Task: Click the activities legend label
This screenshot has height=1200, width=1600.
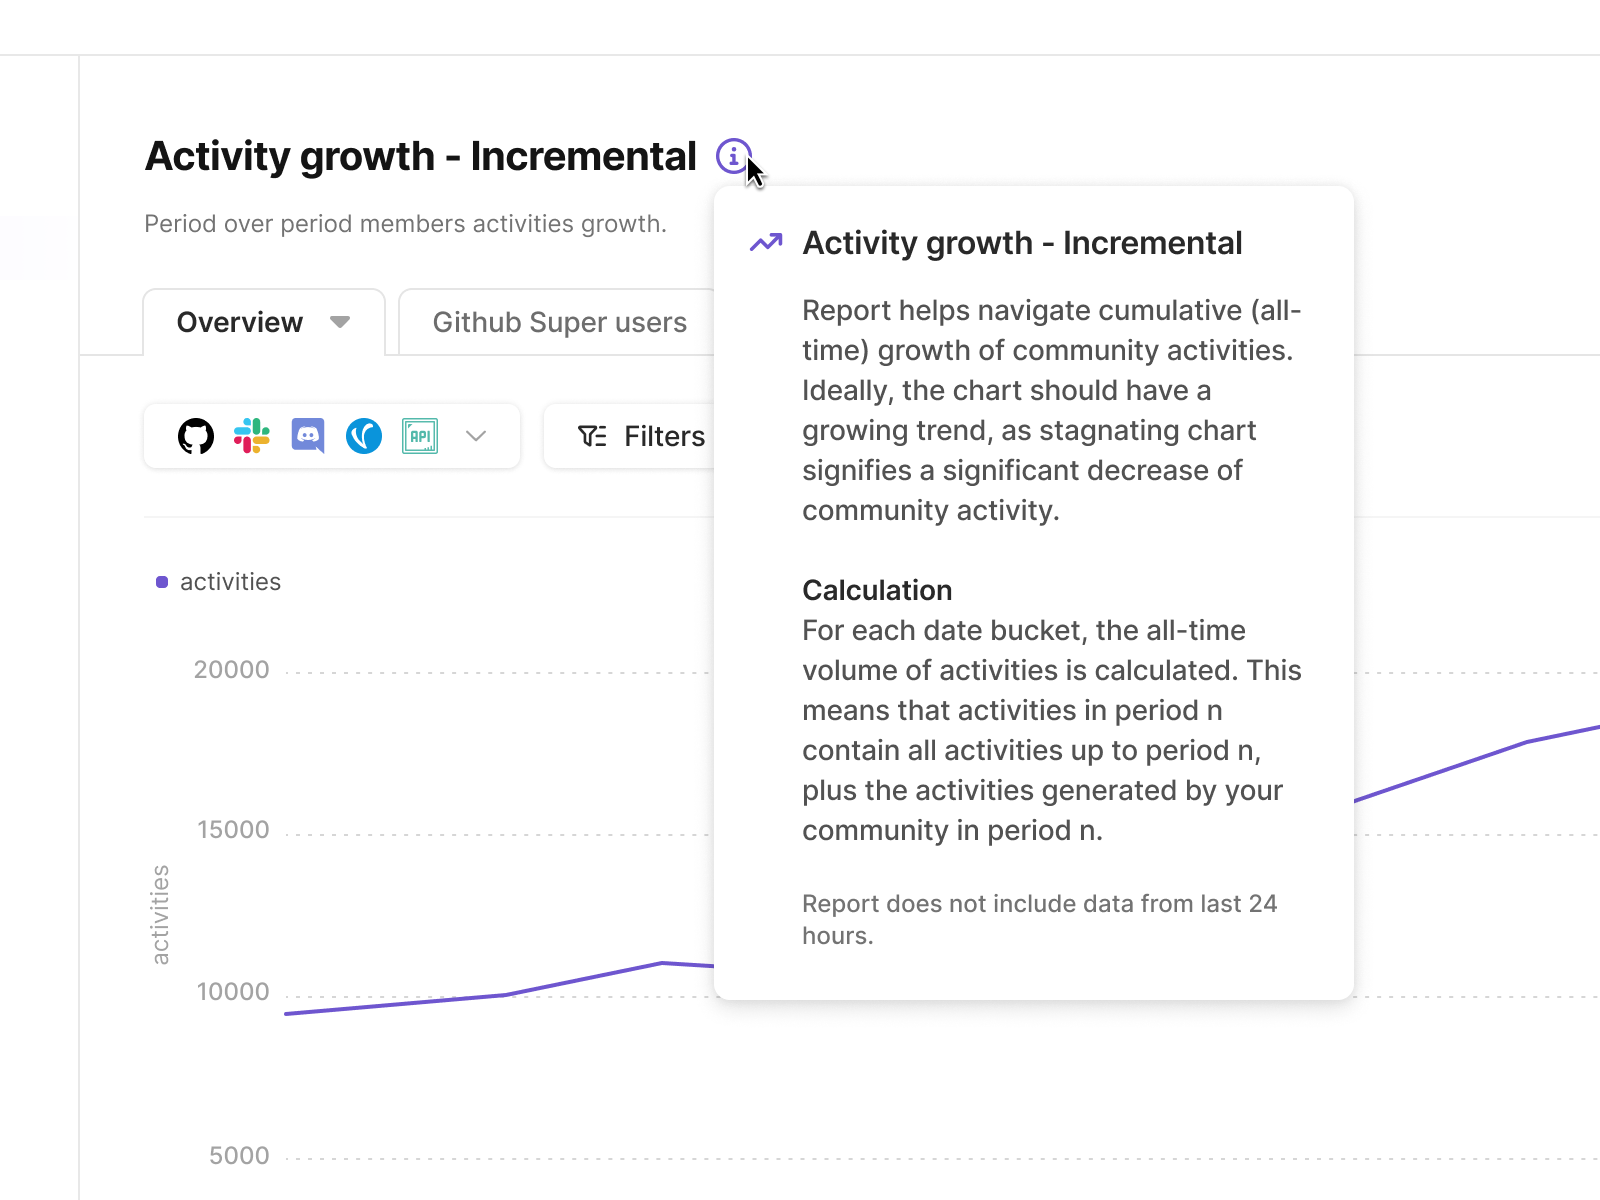Action: (x=230, y=581)
